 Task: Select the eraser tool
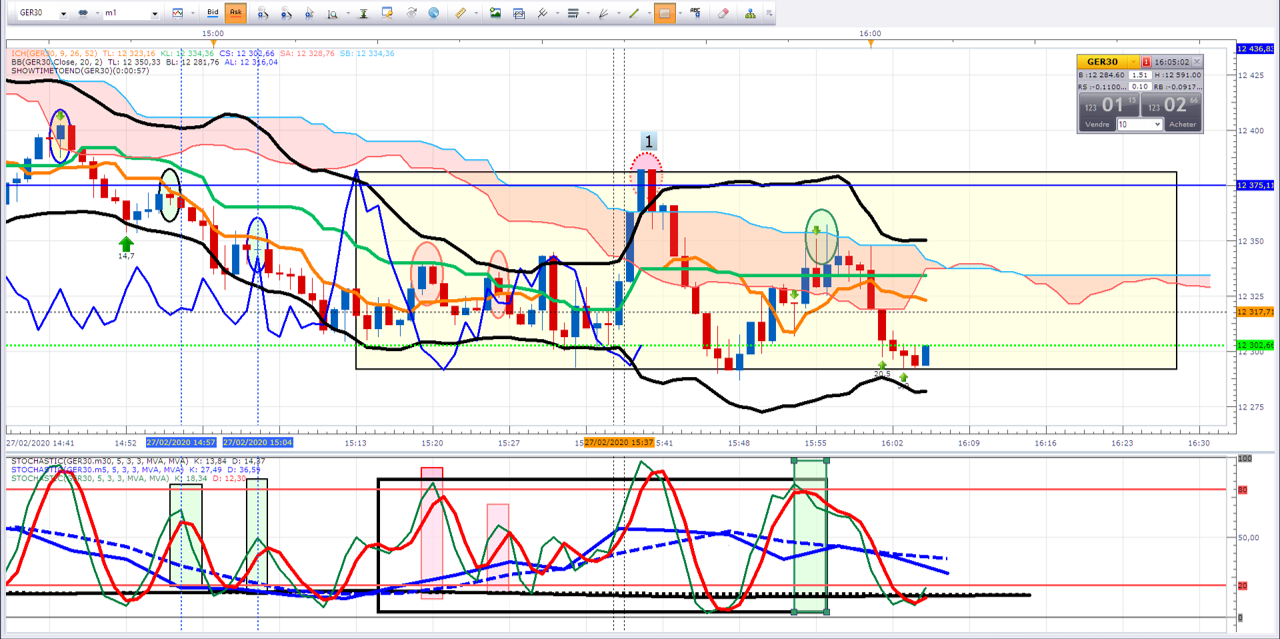pyautogui.click(x=724, y=13)
